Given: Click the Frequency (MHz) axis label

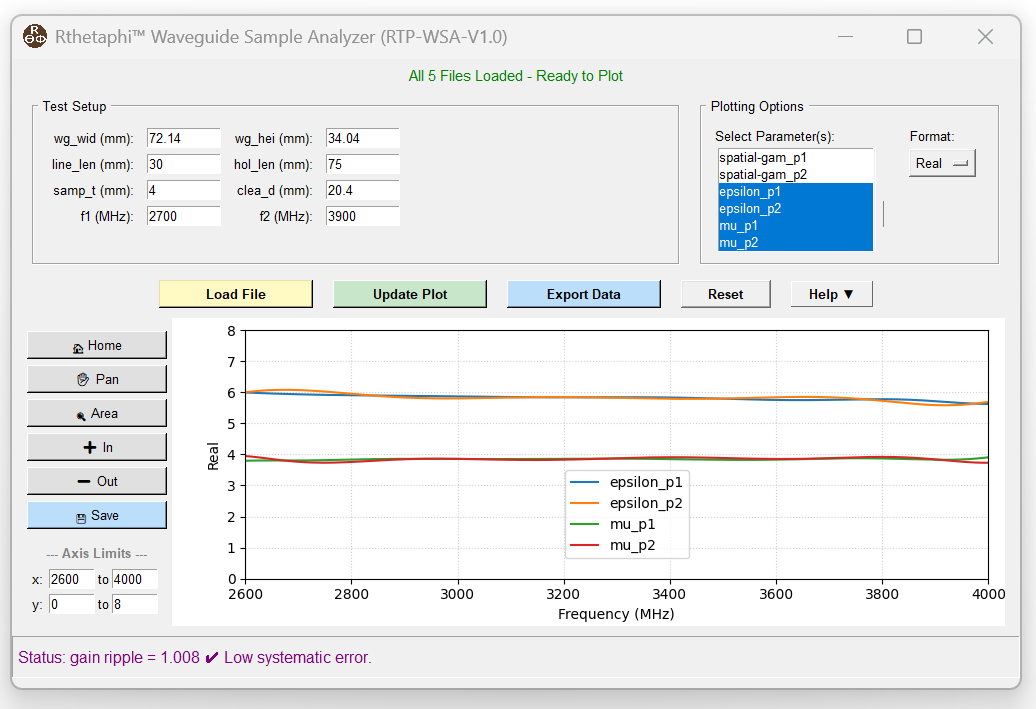Looking at the screenshot, I should [x=616, y=614].
